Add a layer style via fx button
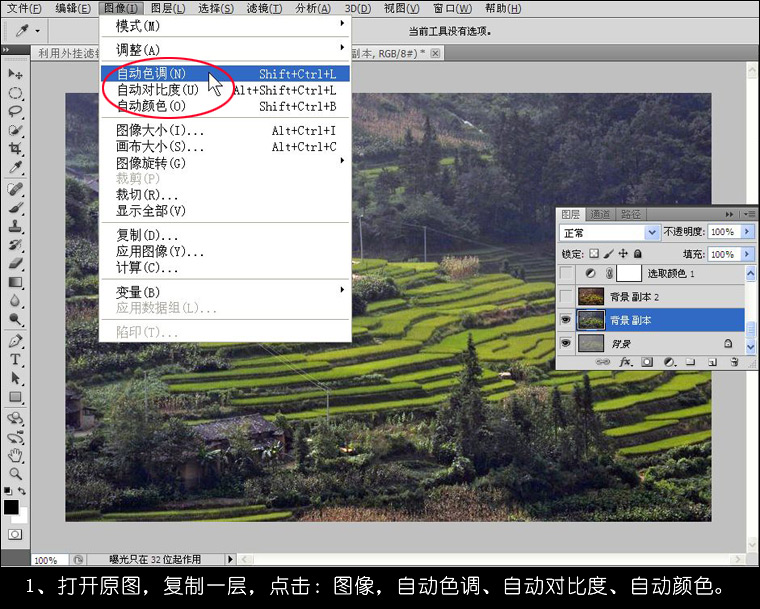Image resolution: width=760 pixels, height=609 pixels. point(625,362)
